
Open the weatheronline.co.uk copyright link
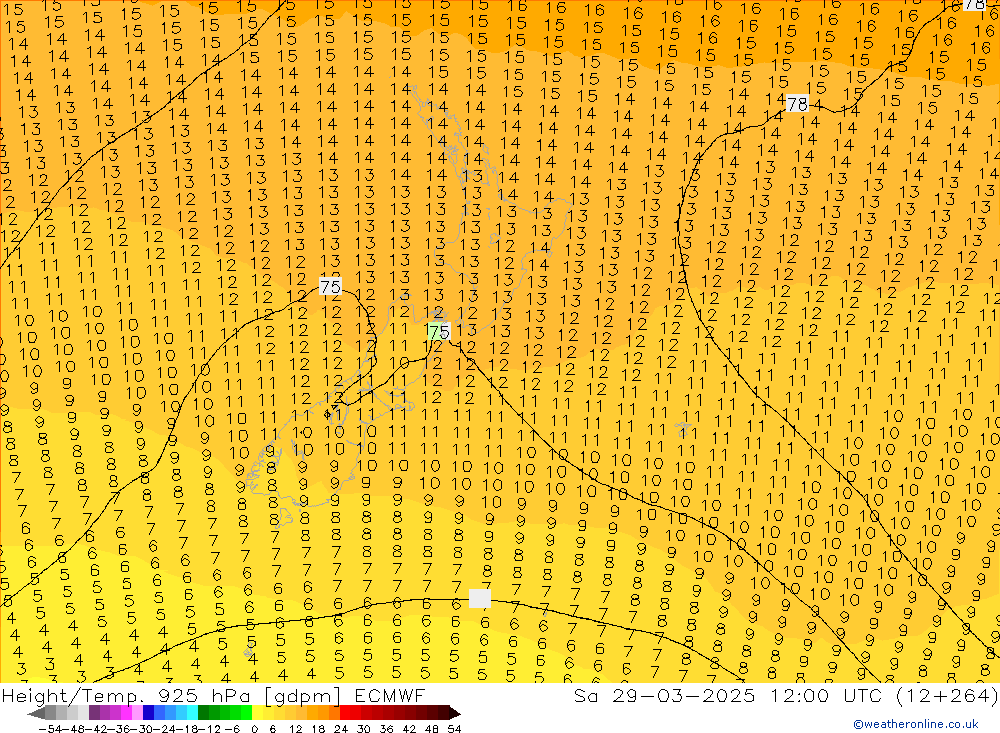click(x=916, y=723)
